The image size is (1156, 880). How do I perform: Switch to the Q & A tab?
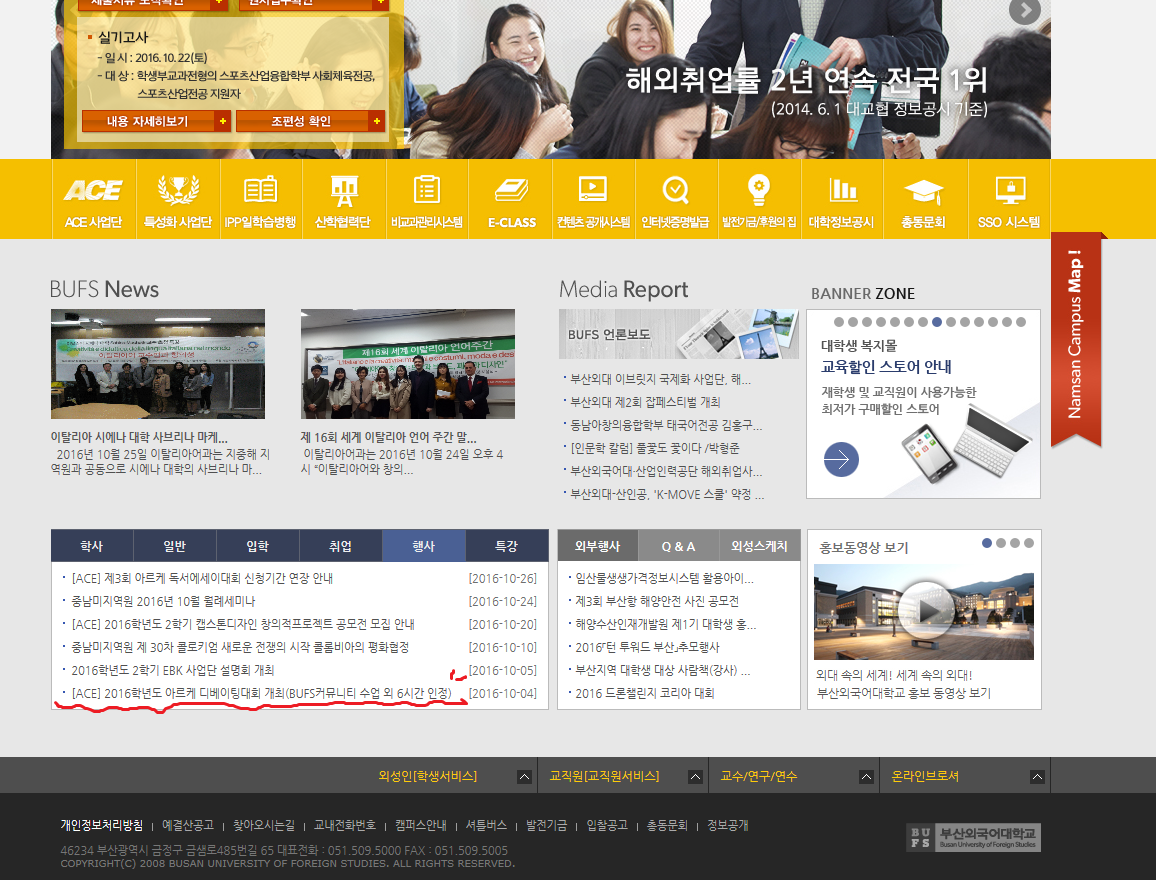(x=678, y=546)
